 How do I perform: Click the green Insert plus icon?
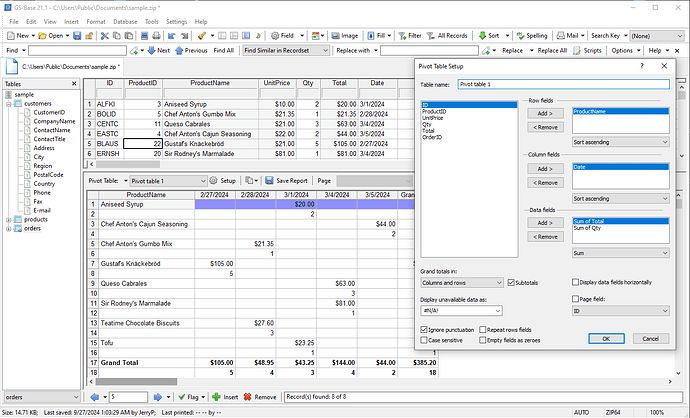tap(216, 397)
